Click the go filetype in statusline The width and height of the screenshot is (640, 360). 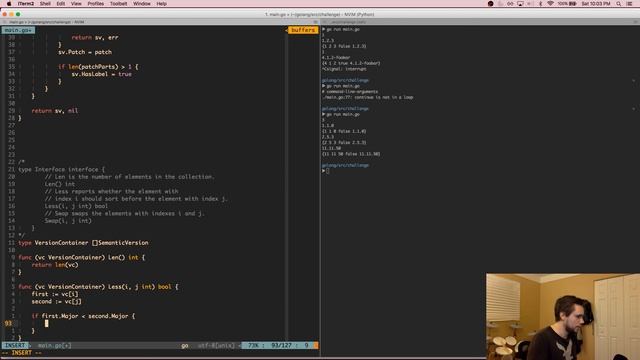point(185,345)
